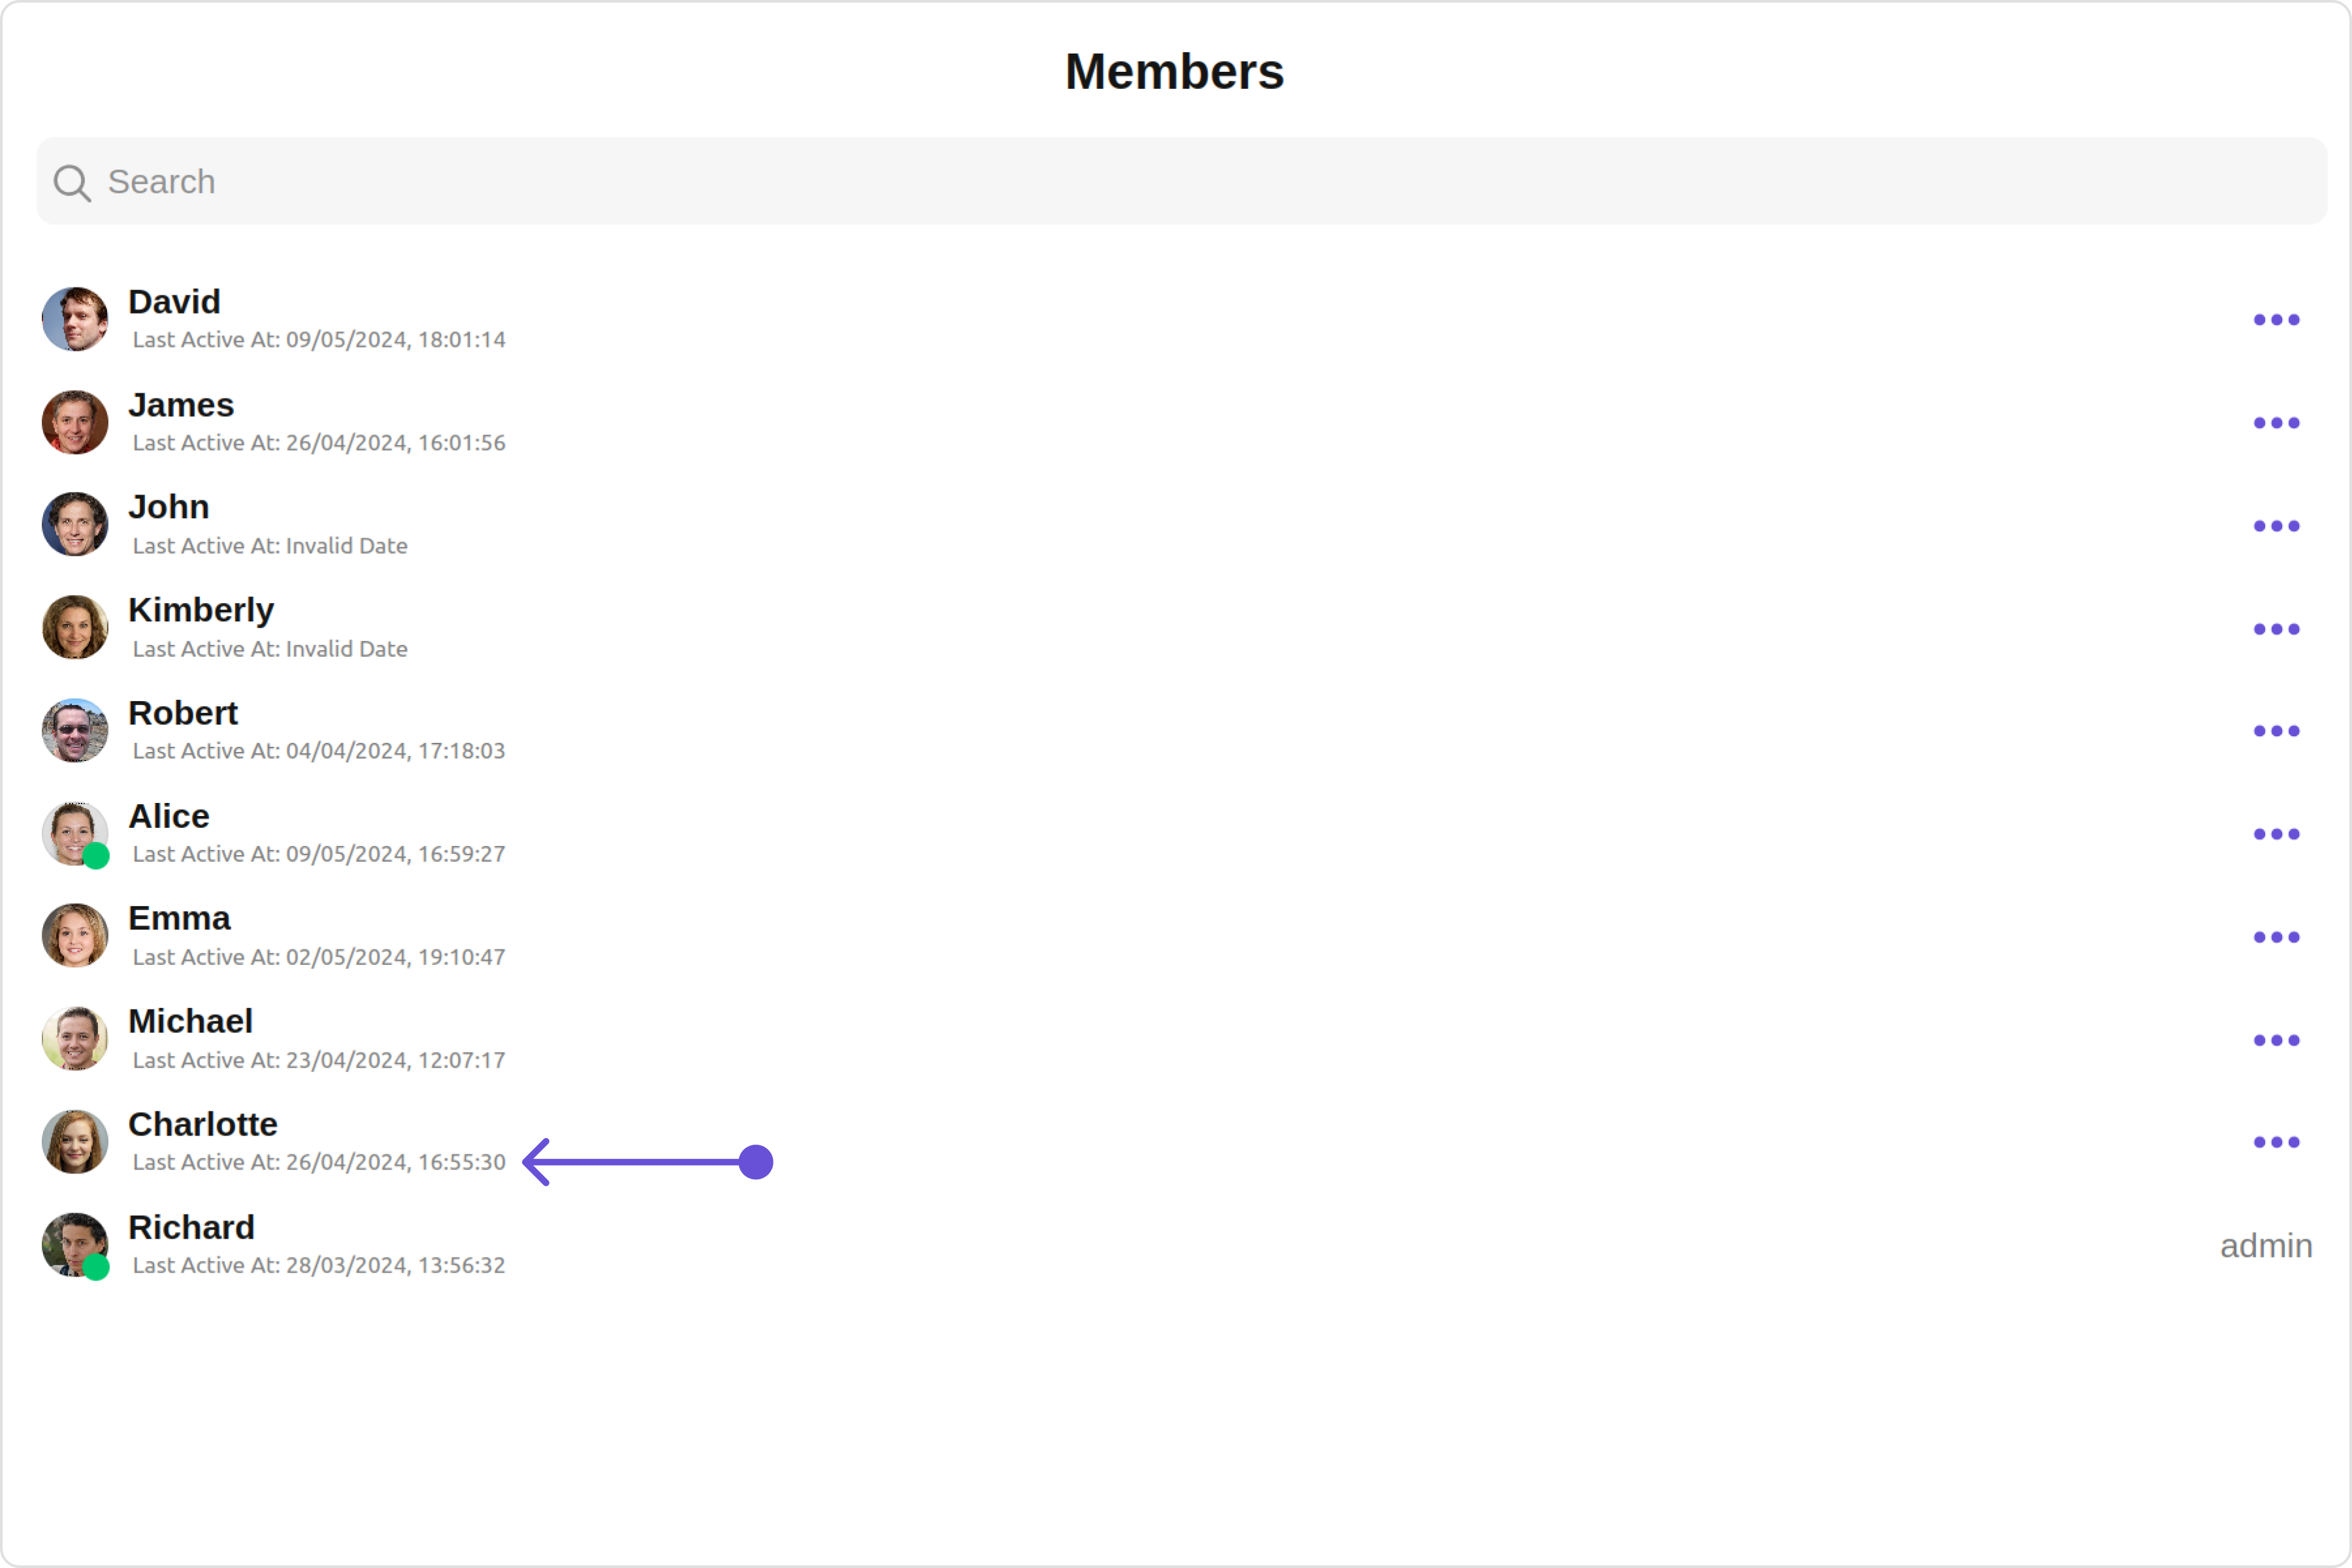Image resolution: width=2352 pixels, height=1568 pixels.
Task: Select the member name Charlotte
Action: coord(203,1124)
